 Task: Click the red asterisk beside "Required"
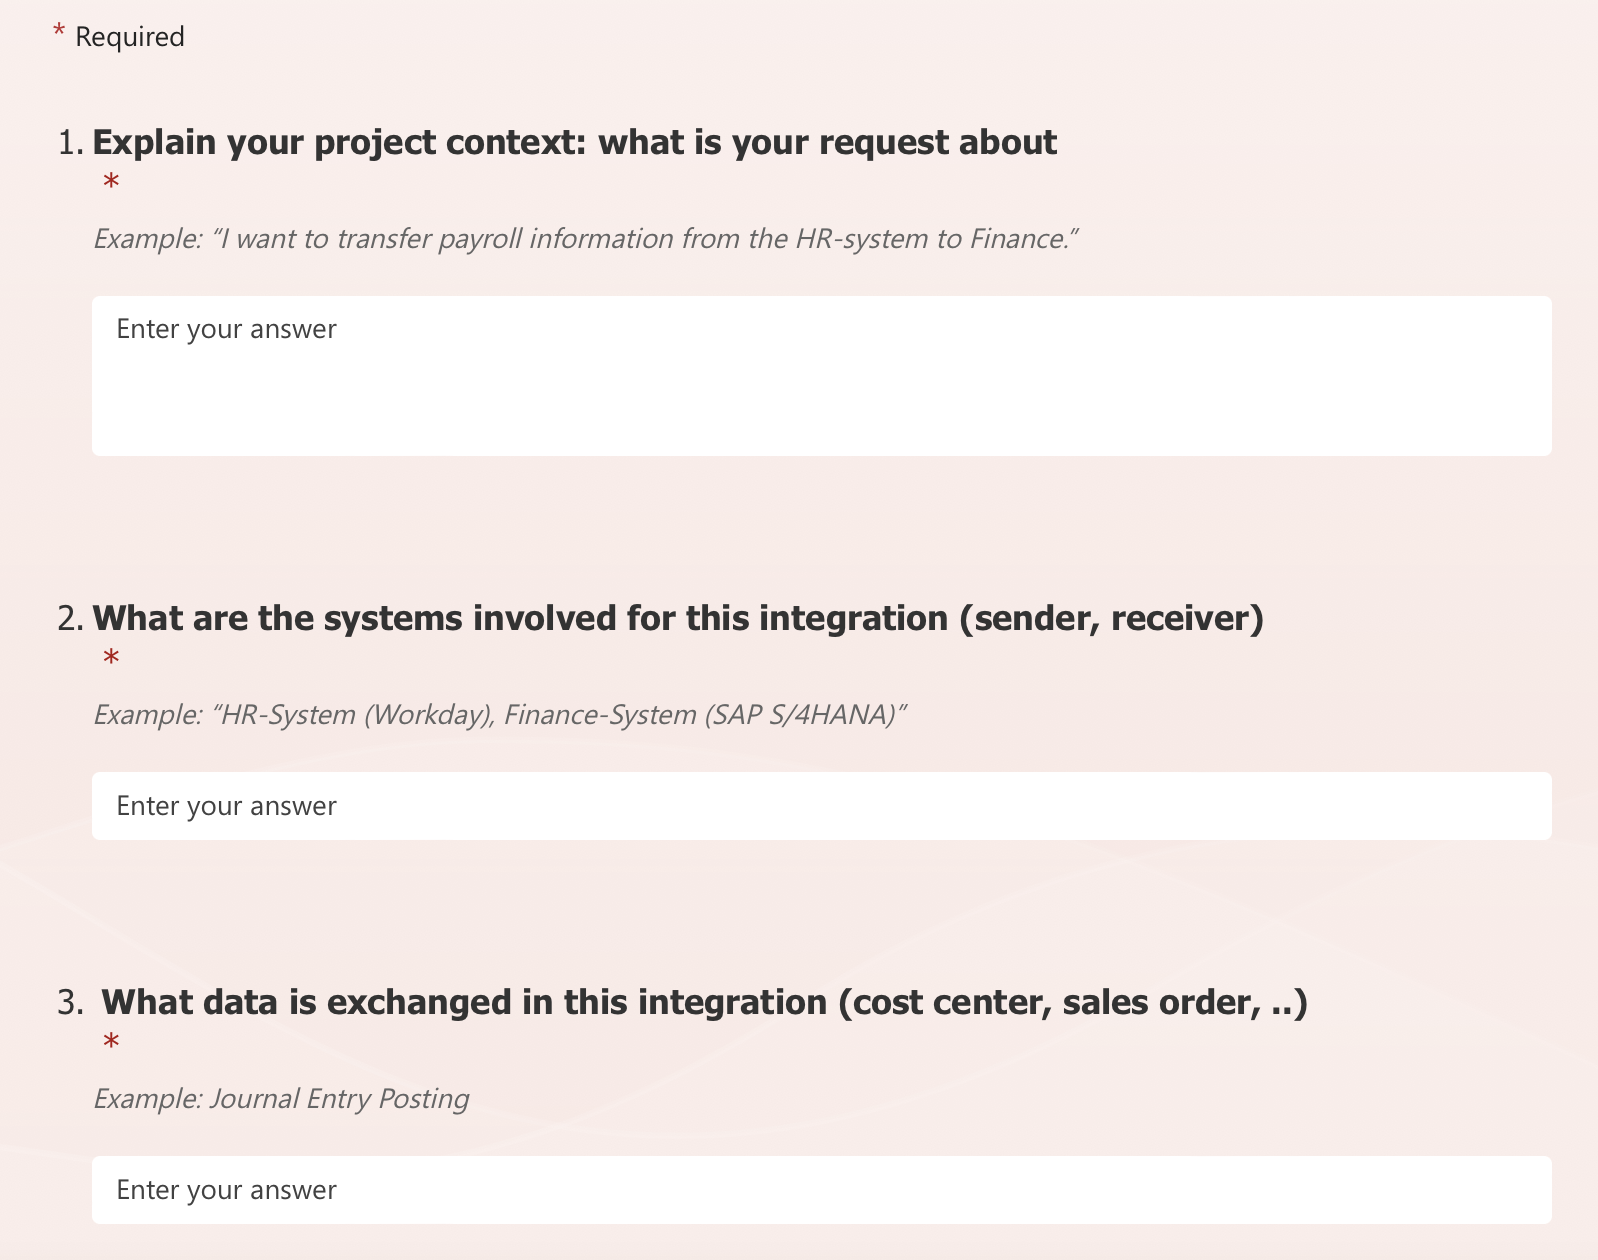[x=59, y=34]
